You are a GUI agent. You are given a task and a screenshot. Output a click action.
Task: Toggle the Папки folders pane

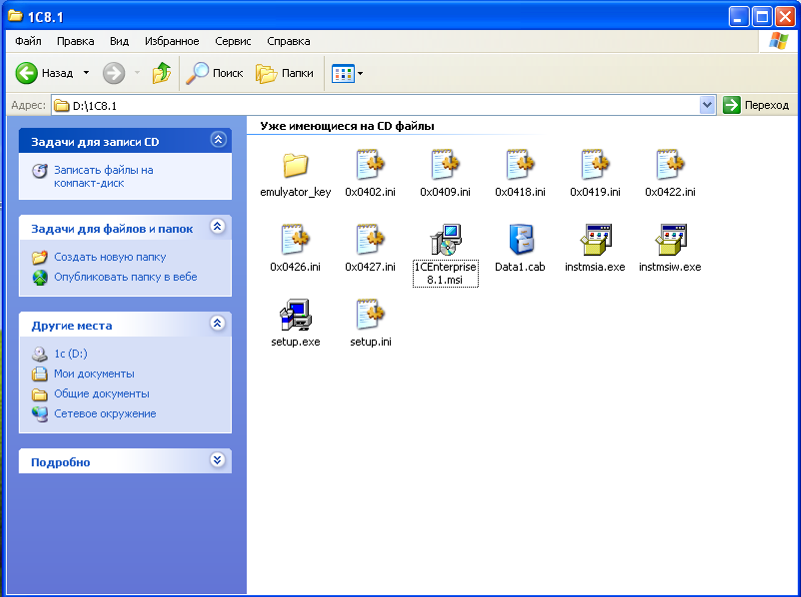tap(285, 73)
